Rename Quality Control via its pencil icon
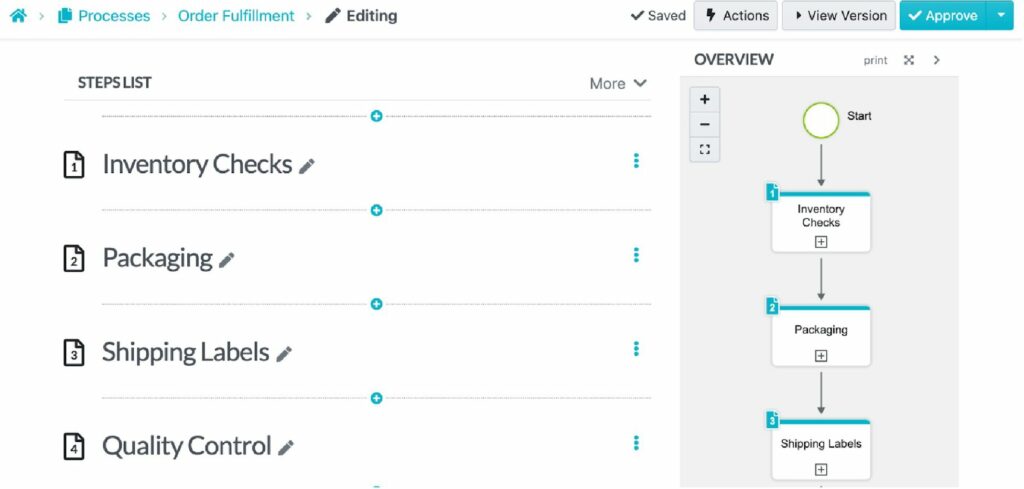The height and width of the screenshot is (489, 1024). pos(286,448)
